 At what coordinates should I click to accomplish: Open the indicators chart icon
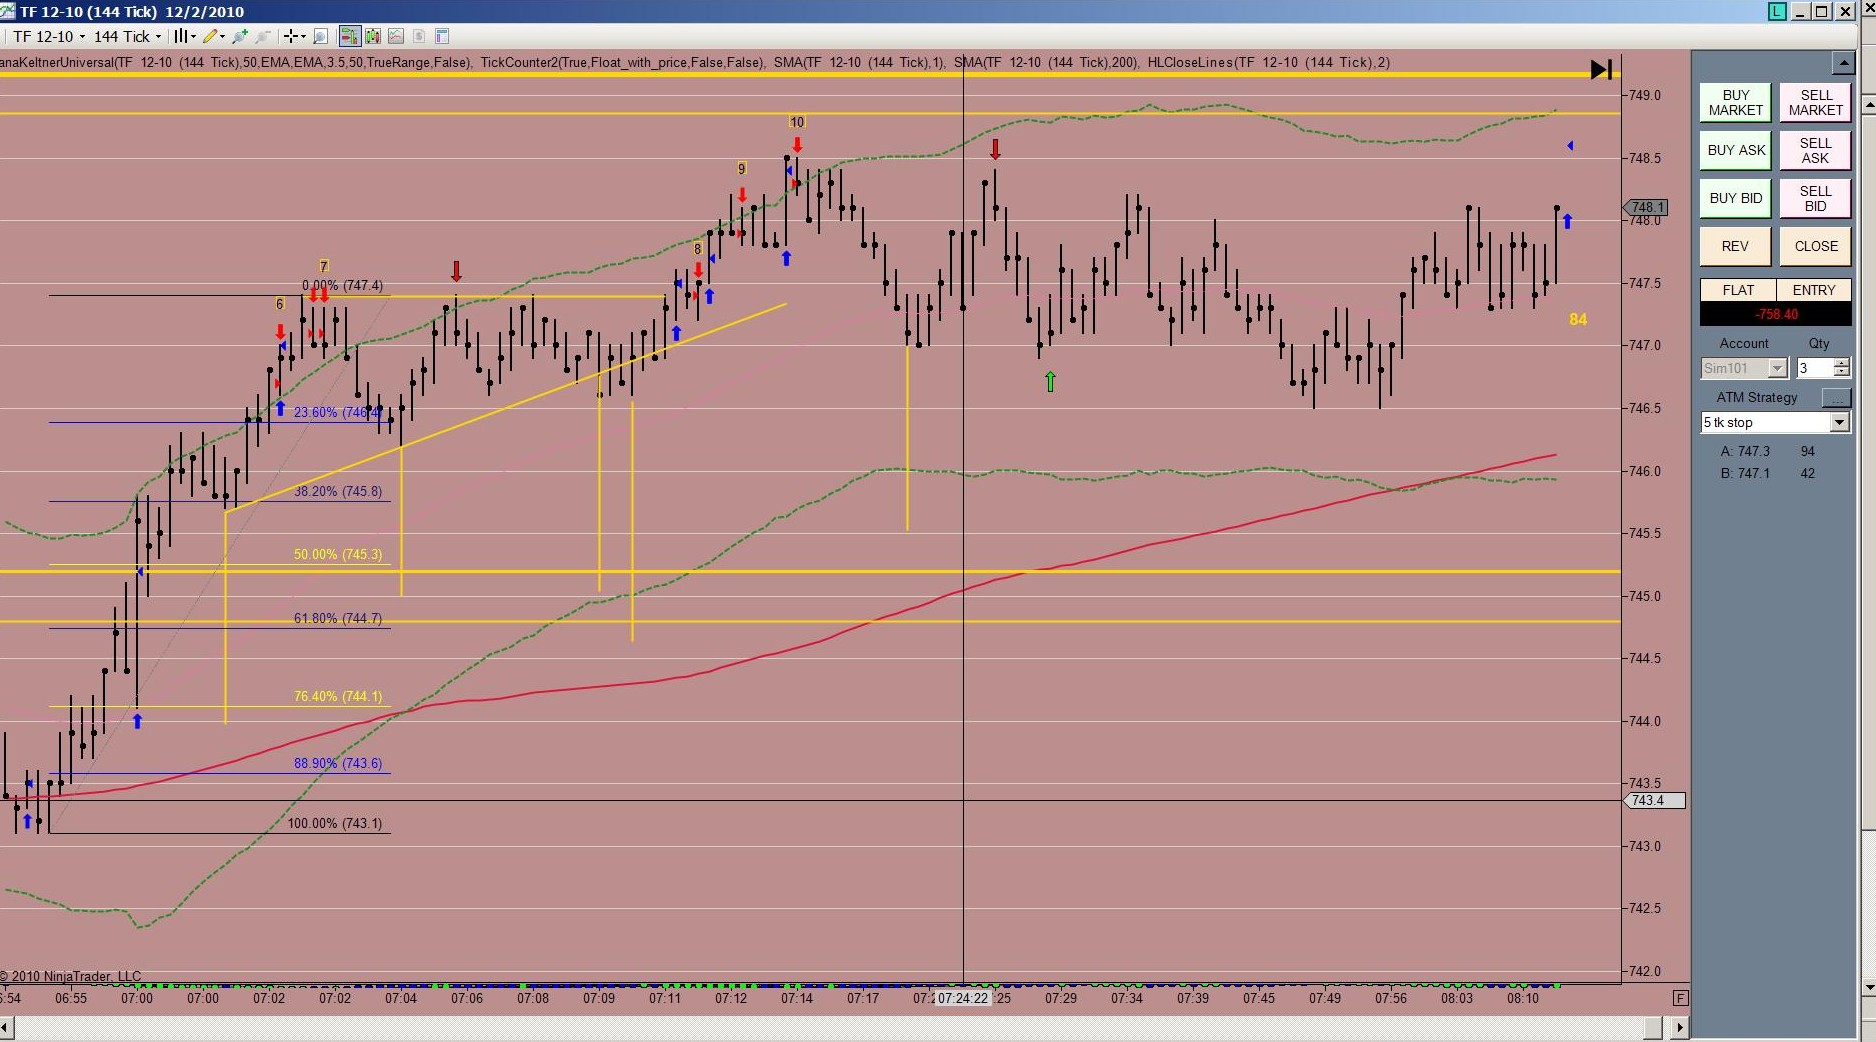(x=396, y=36)
